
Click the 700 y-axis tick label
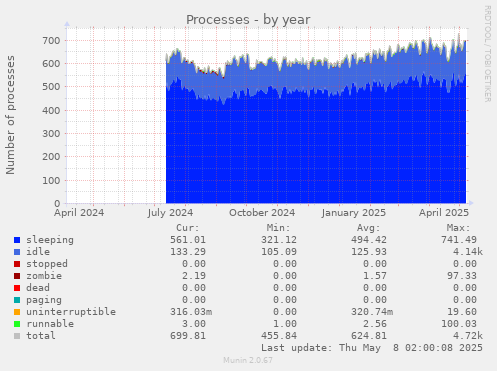click(51, 41)
